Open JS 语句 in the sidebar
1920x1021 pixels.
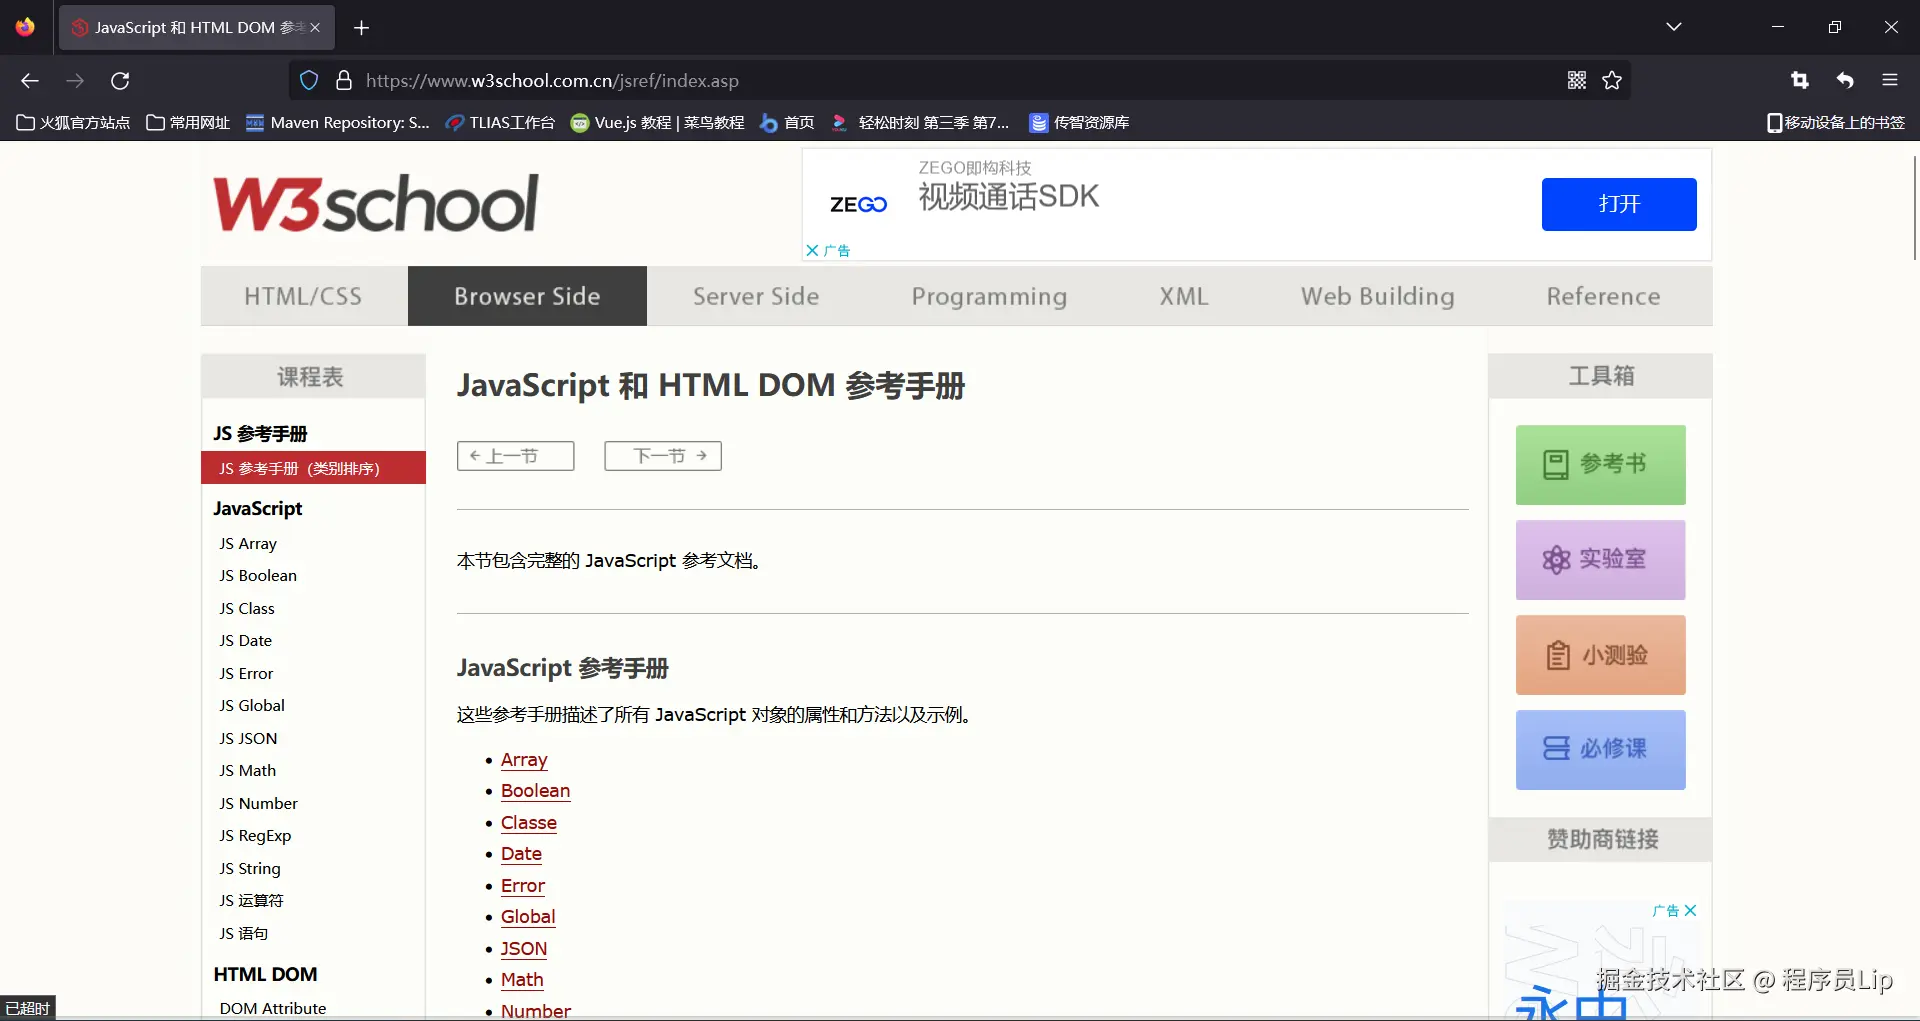(244, 934)
